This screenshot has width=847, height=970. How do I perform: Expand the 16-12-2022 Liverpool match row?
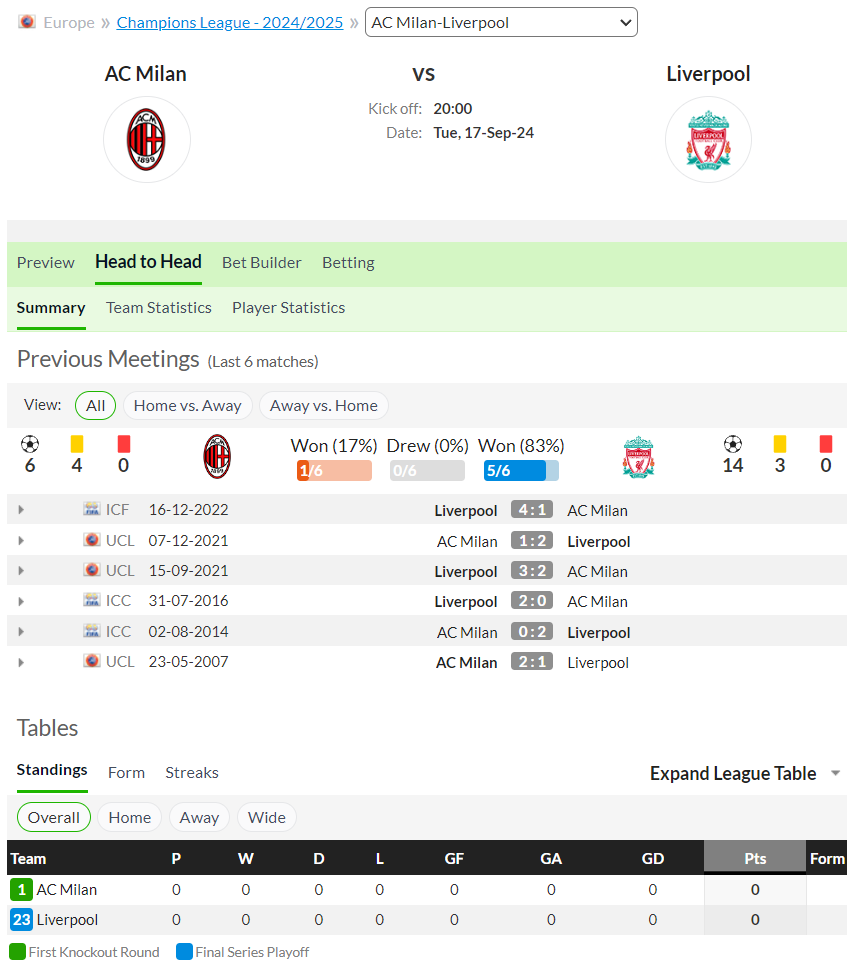coord(21,510)
